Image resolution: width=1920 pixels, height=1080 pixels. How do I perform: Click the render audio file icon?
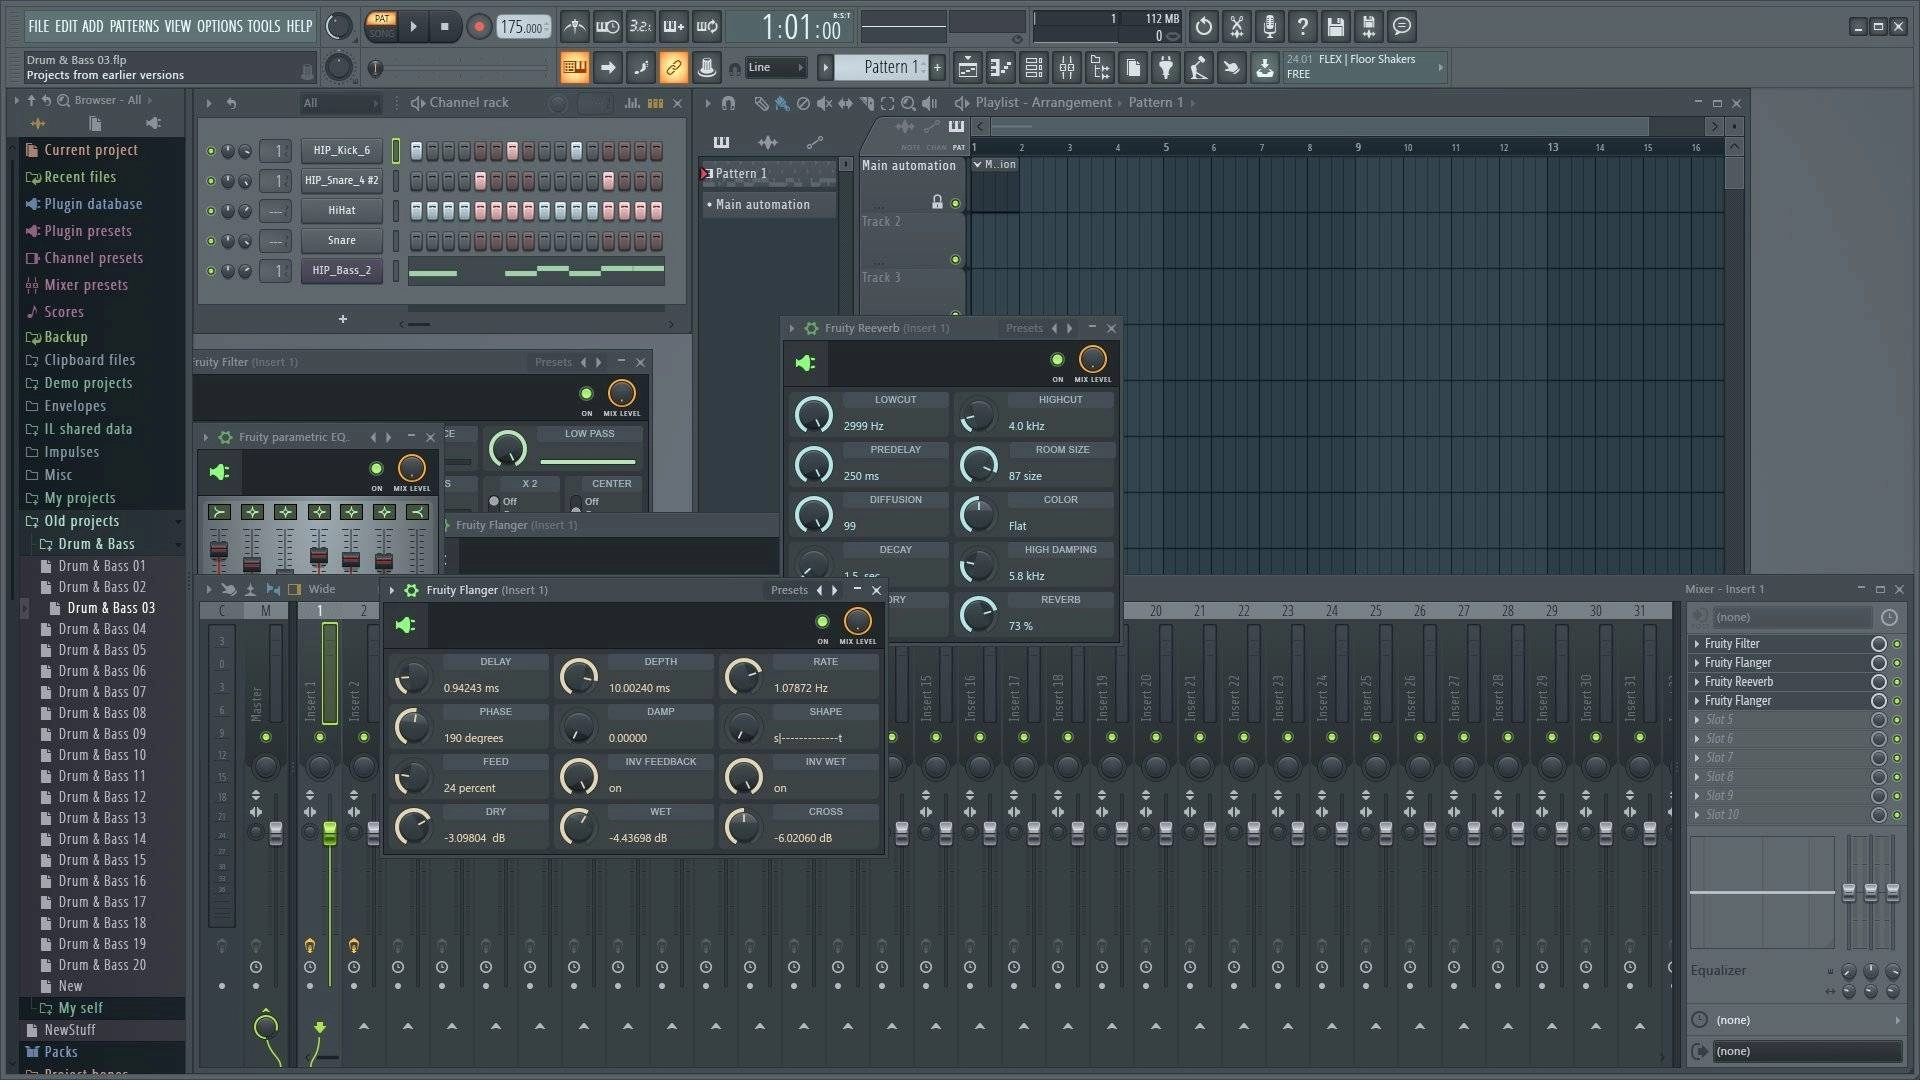click(x=1369, y=27)
